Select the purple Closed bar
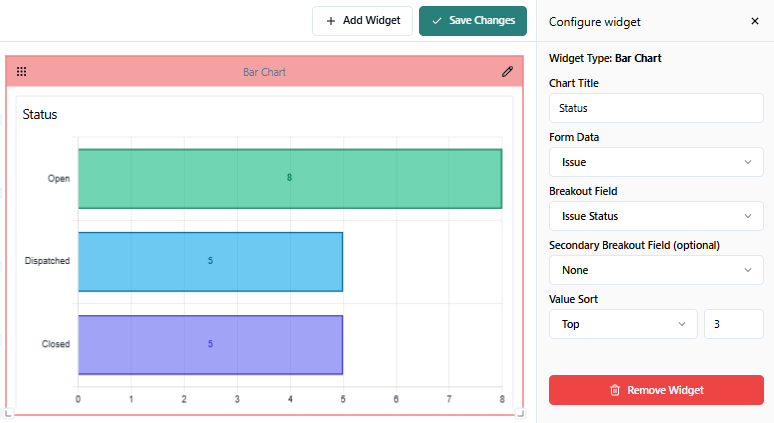 pos(210,345)
